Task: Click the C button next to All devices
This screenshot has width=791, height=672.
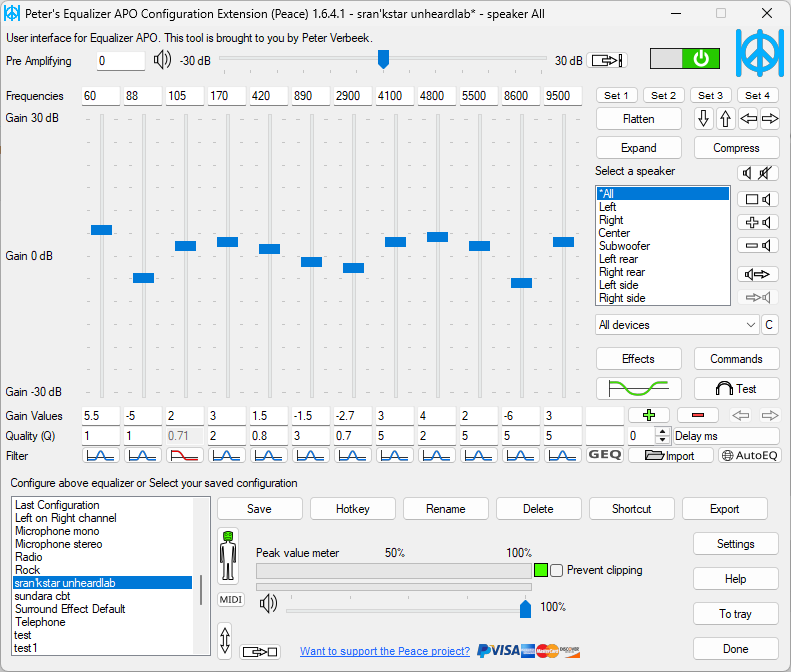Action: click(x=769, y=325)
